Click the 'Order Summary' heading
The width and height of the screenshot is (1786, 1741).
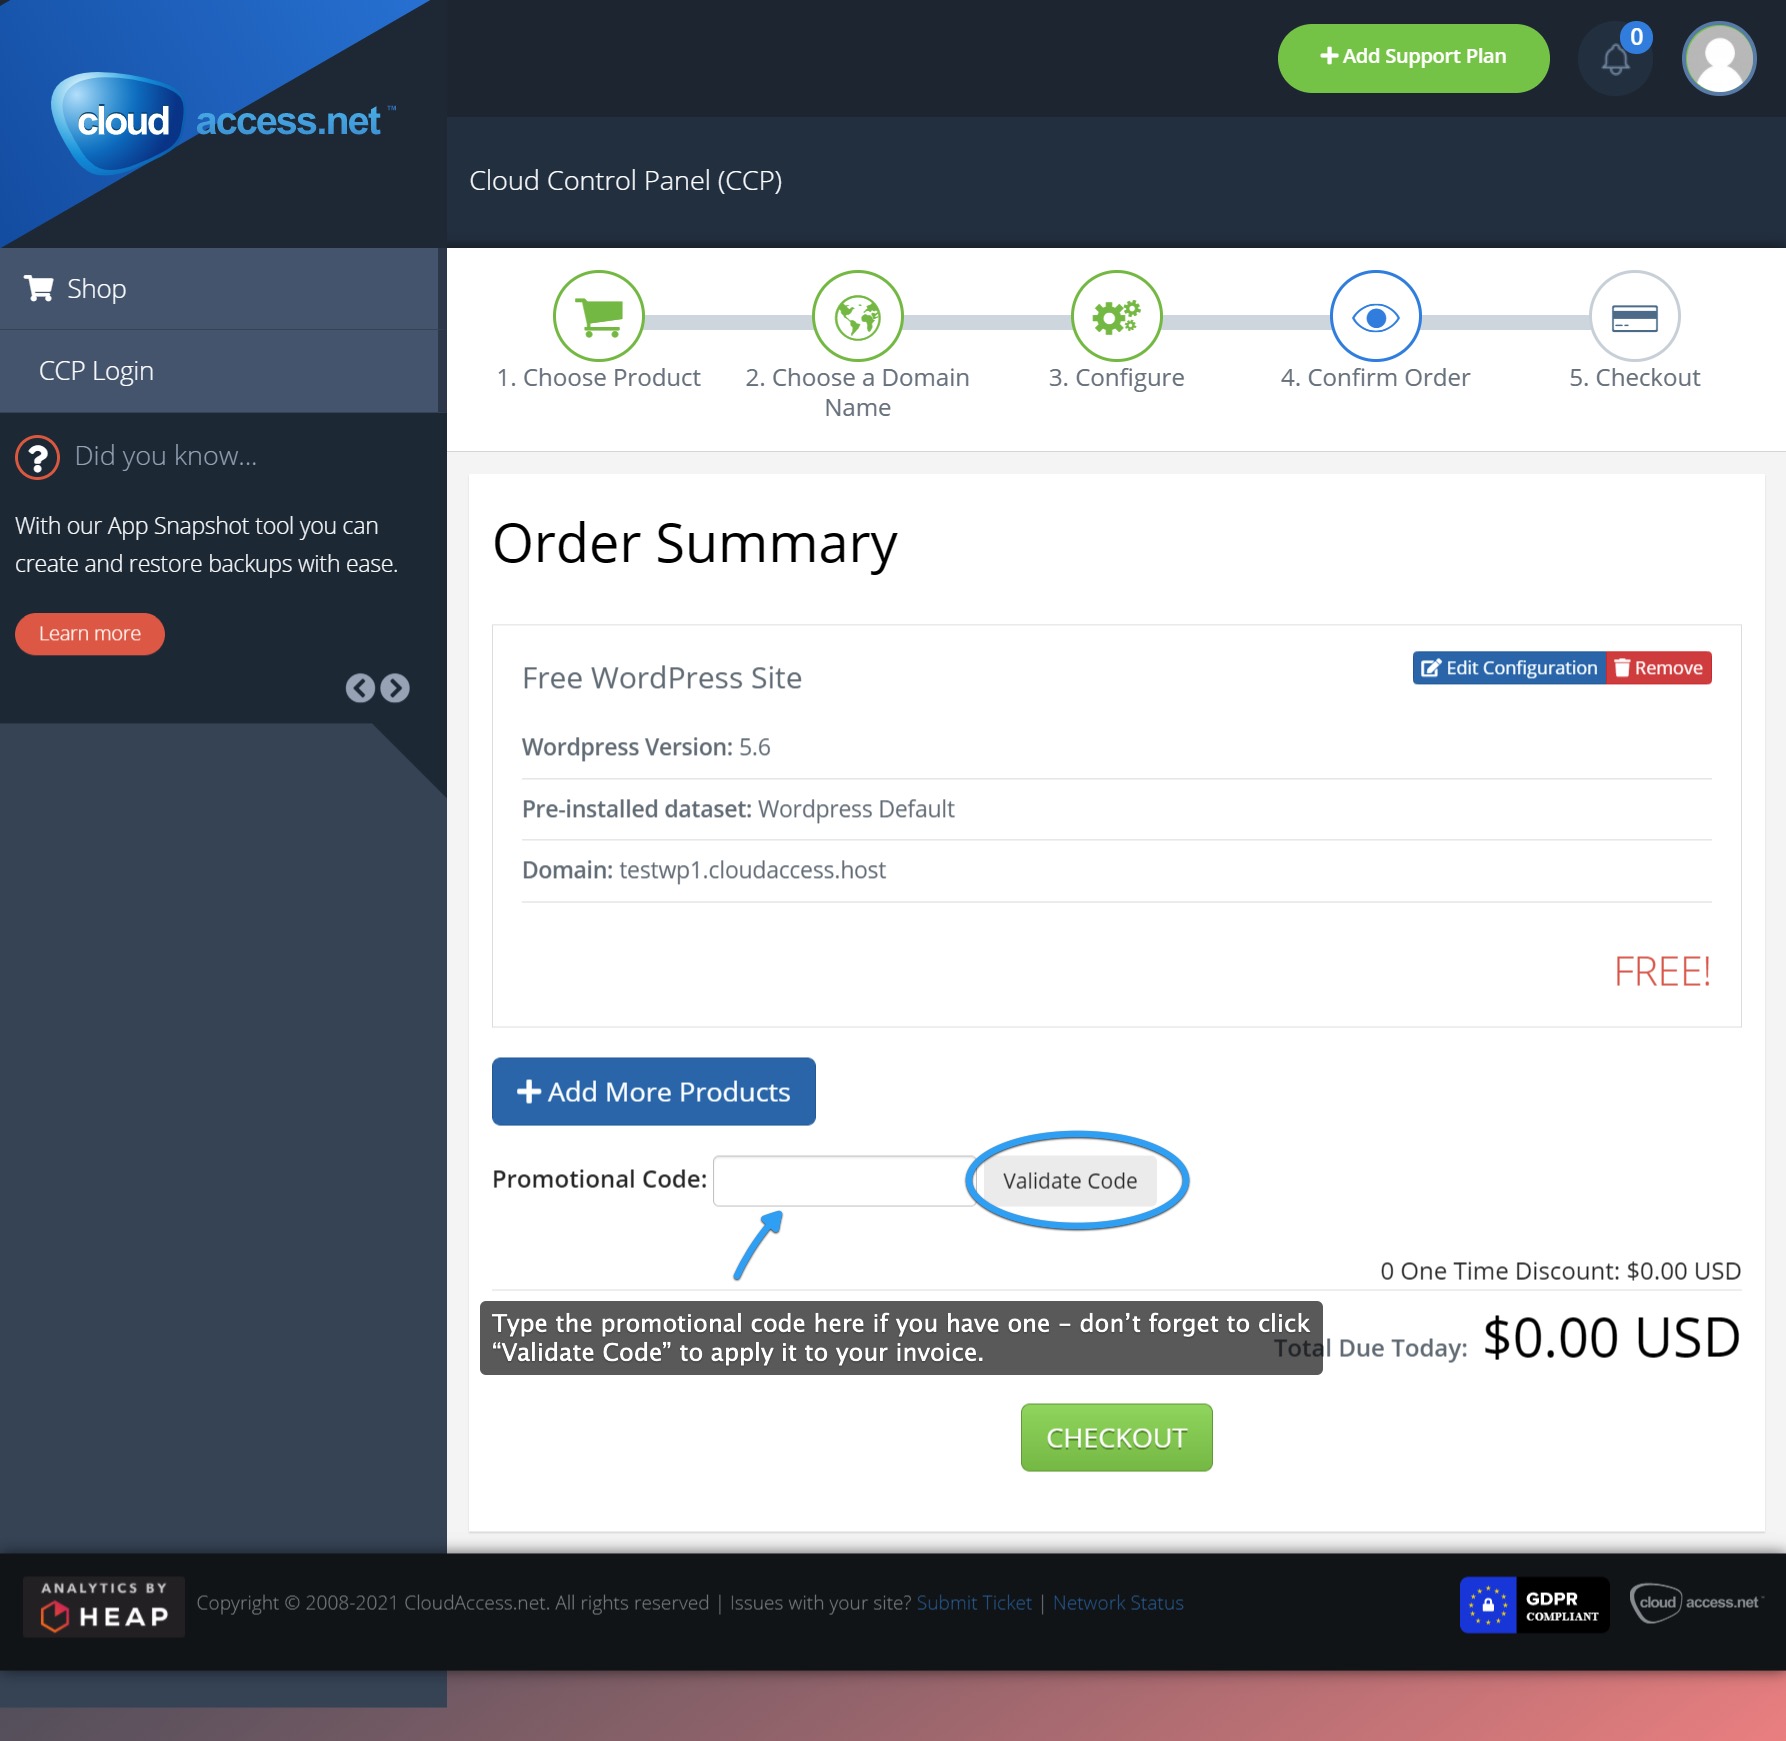point(696,545)
